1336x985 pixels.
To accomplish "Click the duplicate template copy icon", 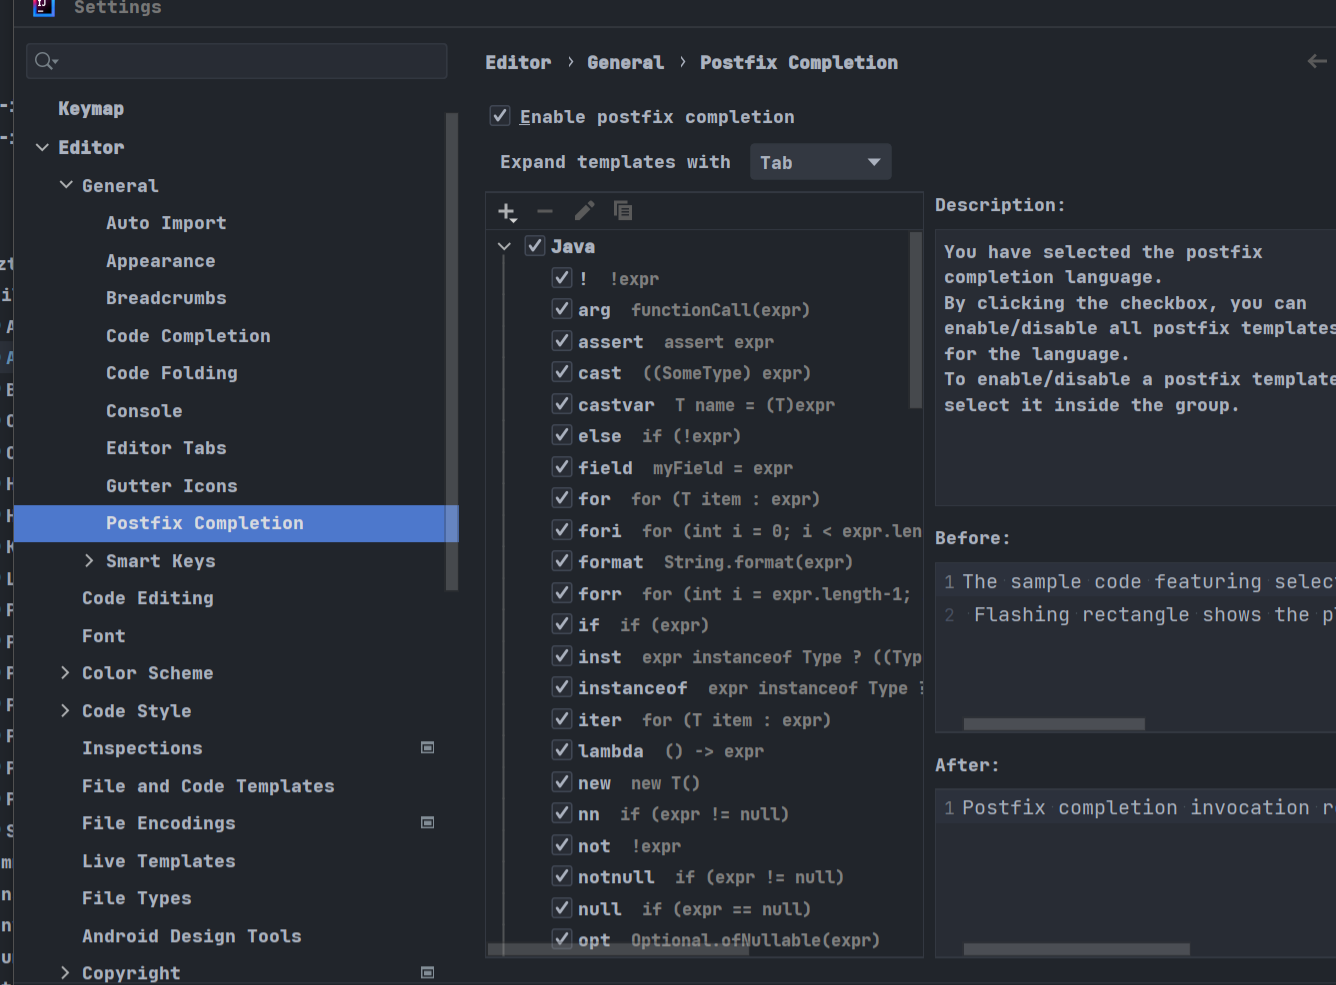I will pos(623,211).
